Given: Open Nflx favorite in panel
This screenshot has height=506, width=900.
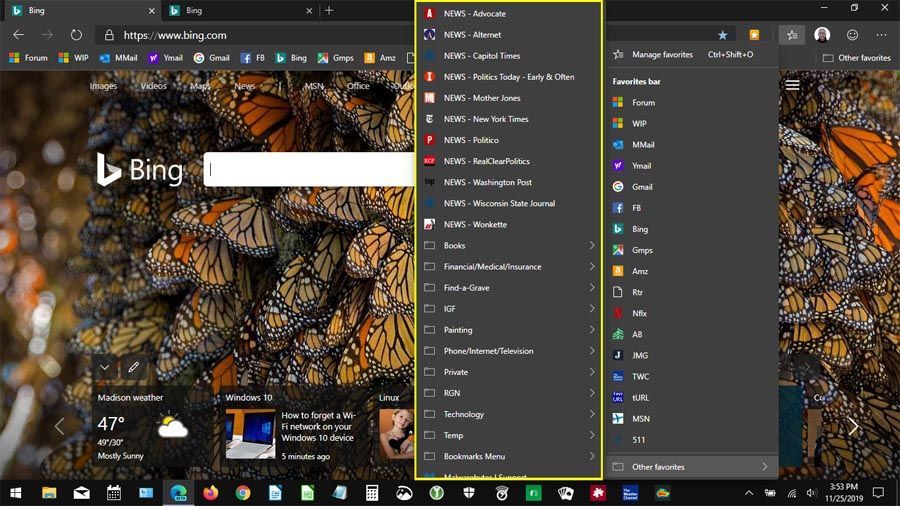Looking at the screenshot, I should pos(692,313).
